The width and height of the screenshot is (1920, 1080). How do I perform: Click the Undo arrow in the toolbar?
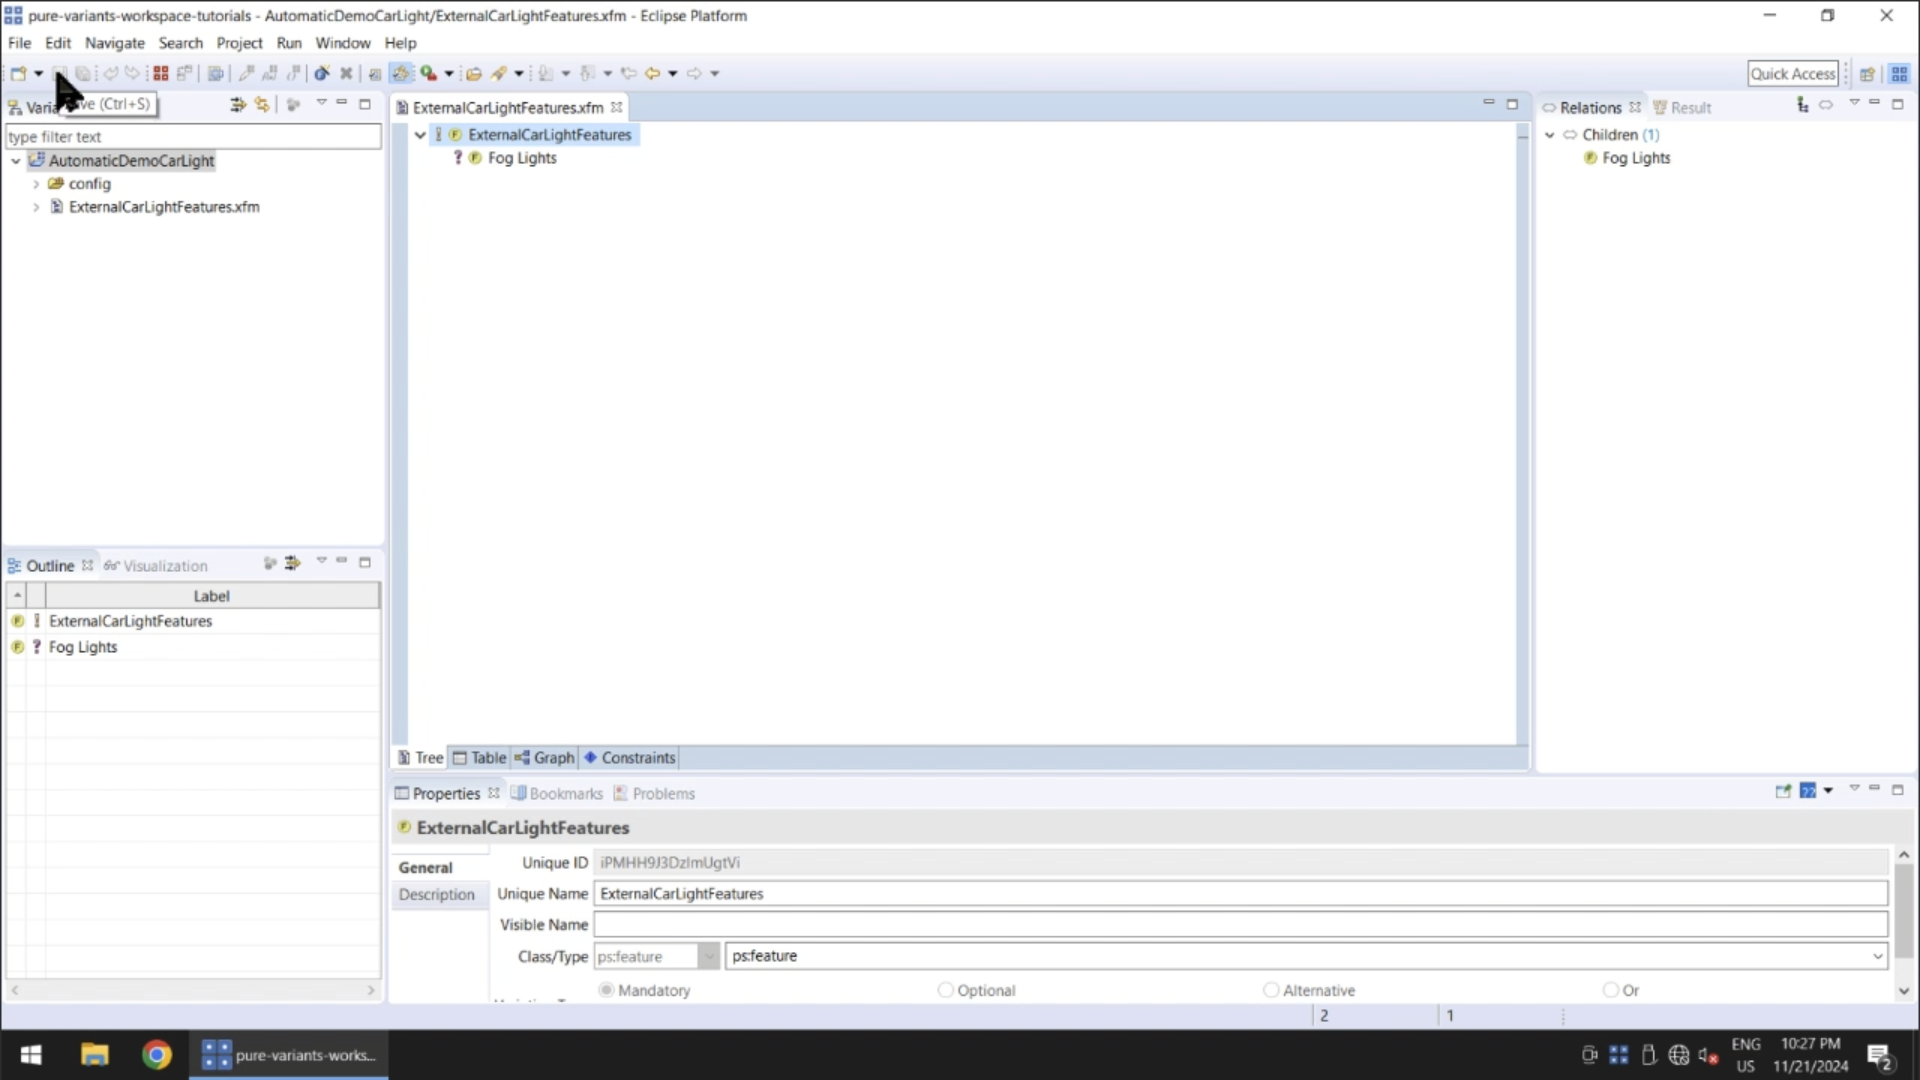(x=110, y=73)
